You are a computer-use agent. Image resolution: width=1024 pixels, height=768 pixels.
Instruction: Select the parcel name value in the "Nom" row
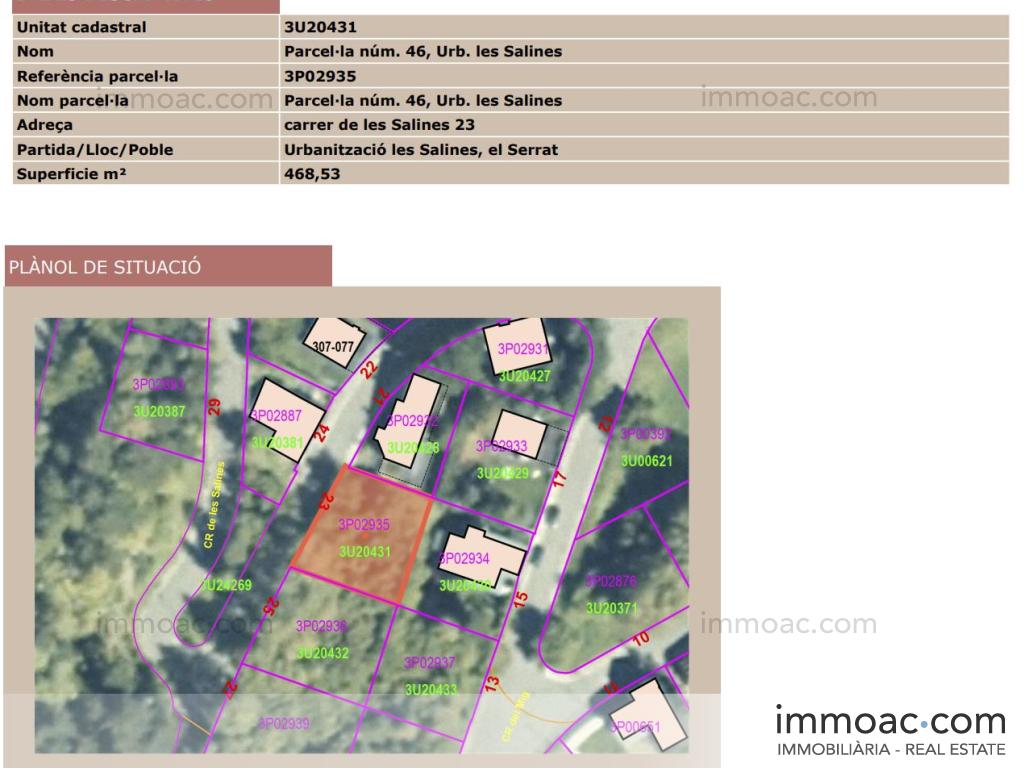tap(423, 52)
